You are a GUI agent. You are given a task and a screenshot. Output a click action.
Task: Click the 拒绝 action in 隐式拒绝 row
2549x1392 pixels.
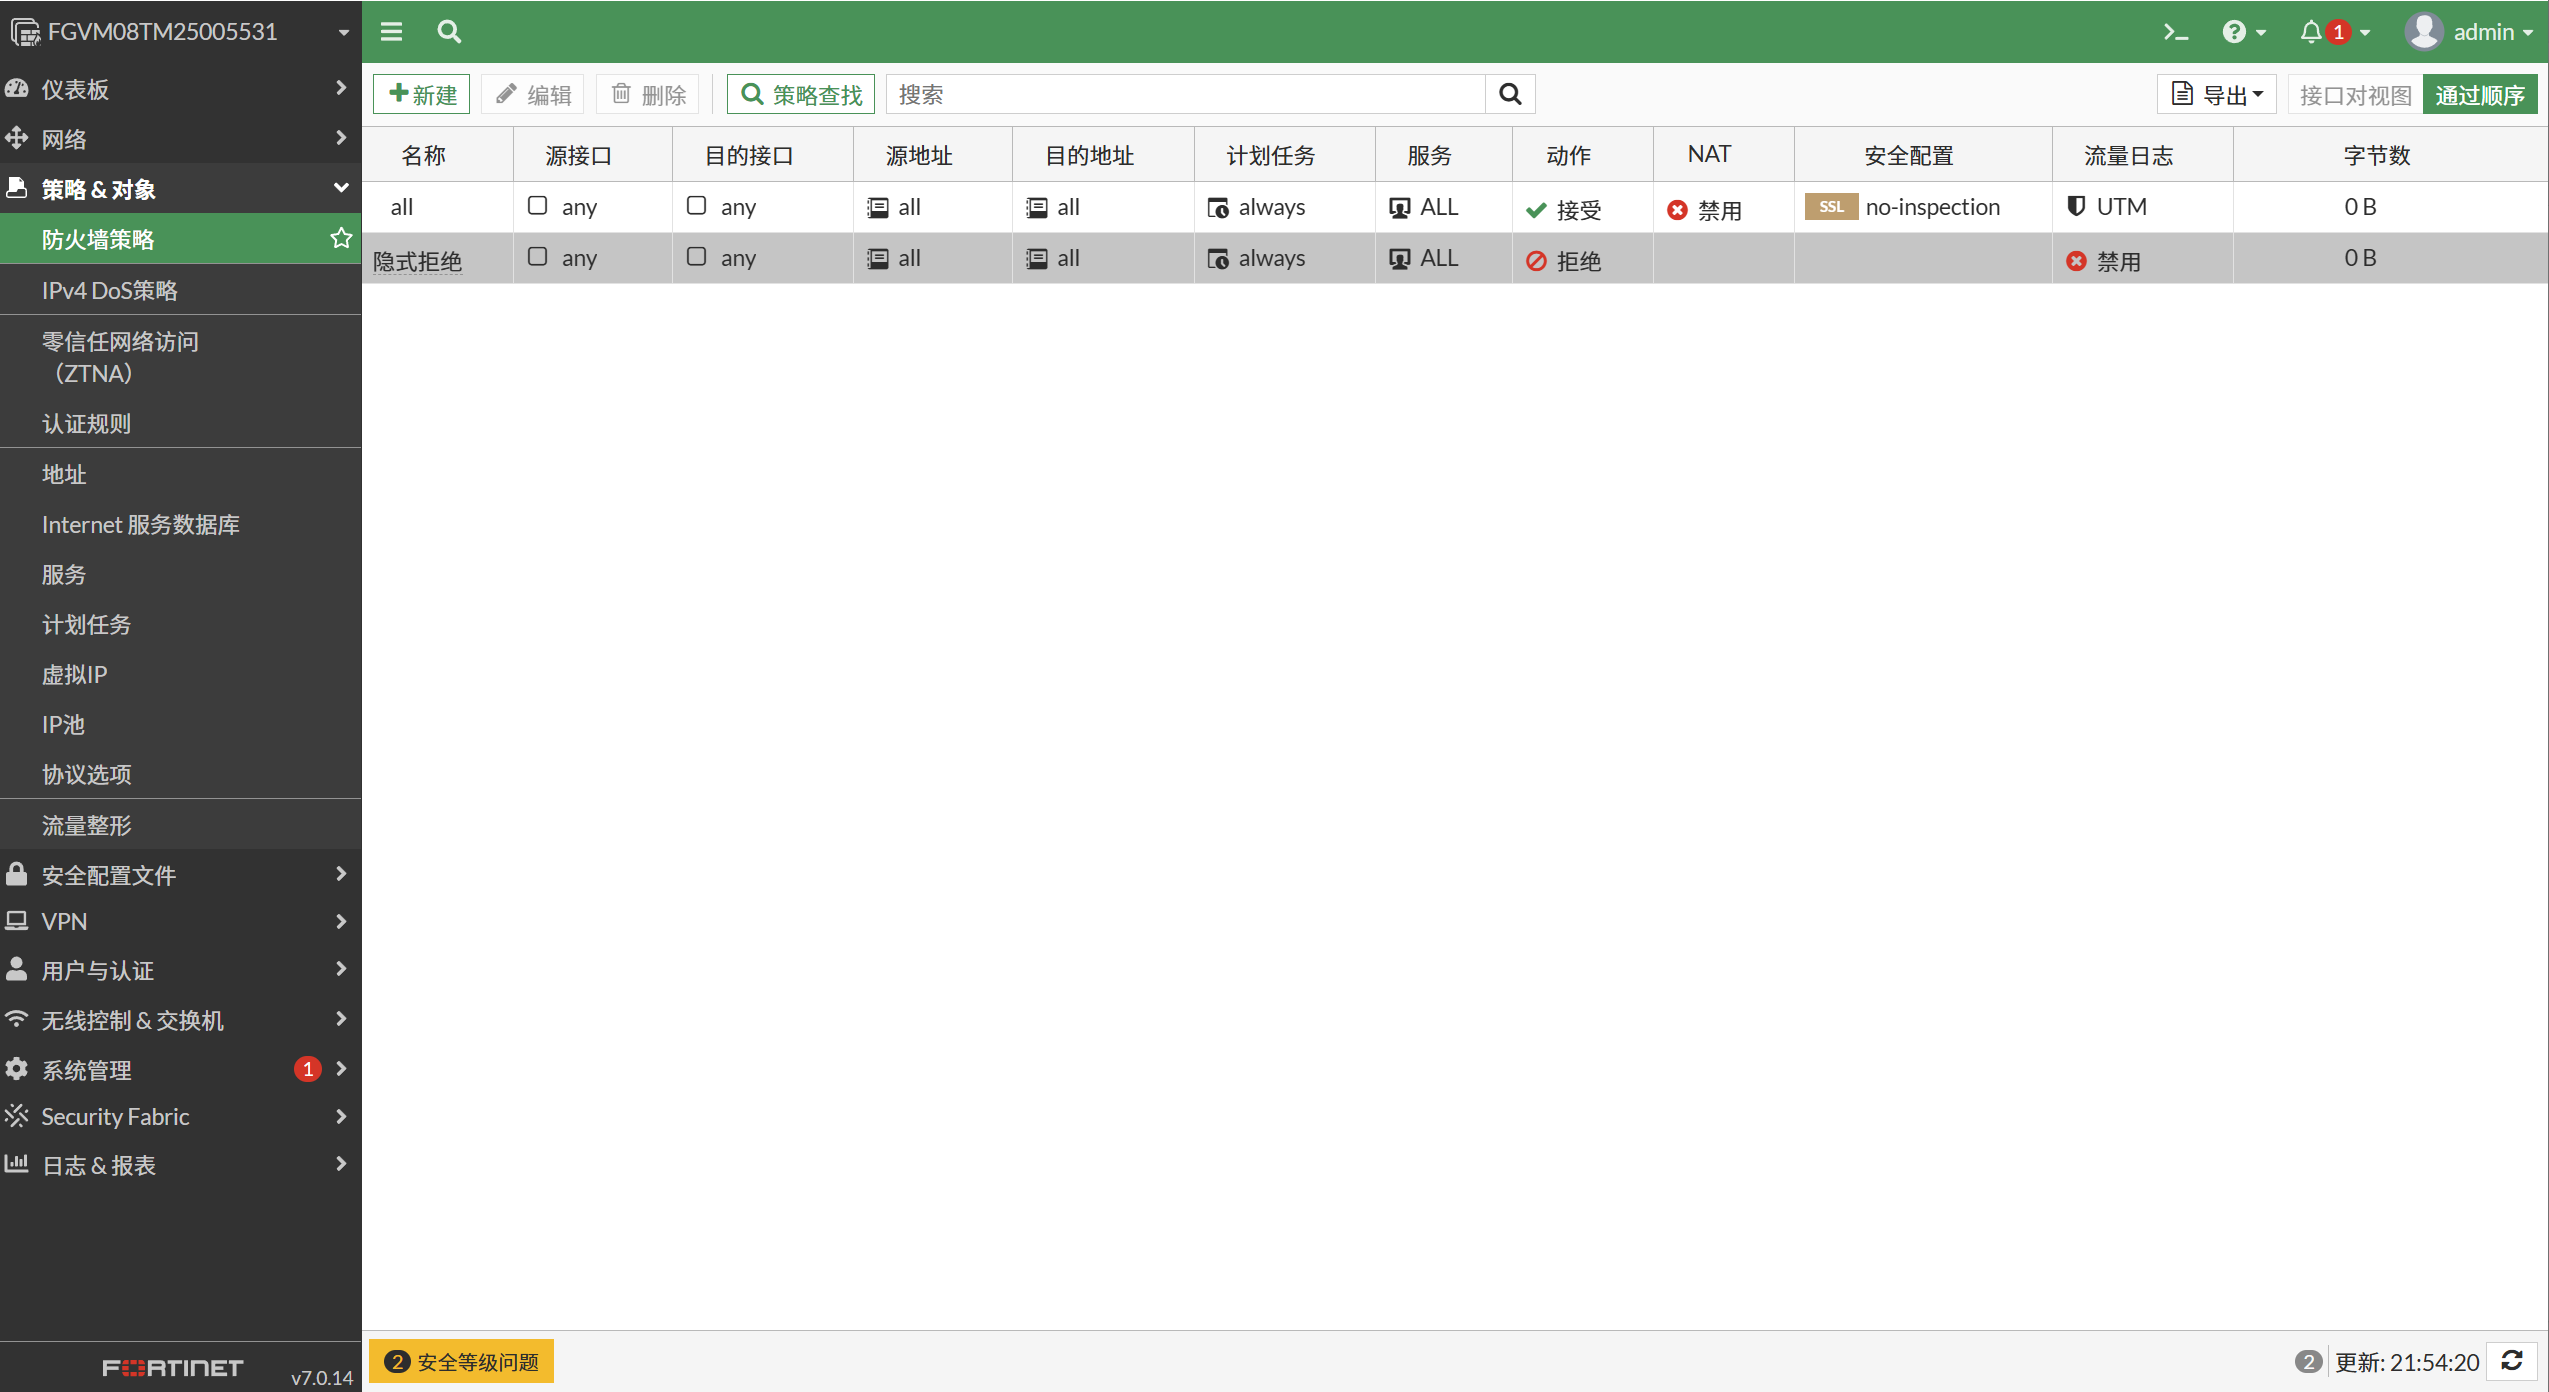click(x=1564, y=261)
